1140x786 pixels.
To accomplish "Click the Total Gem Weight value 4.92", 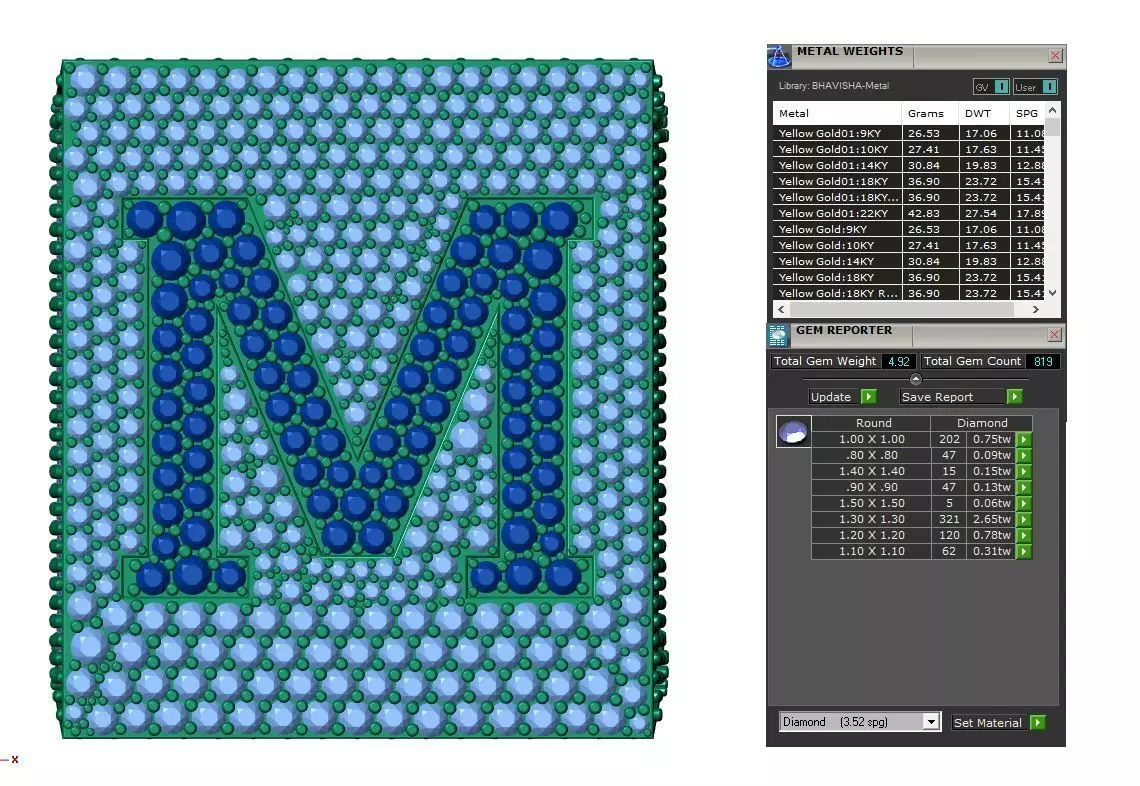I will 899,361.
